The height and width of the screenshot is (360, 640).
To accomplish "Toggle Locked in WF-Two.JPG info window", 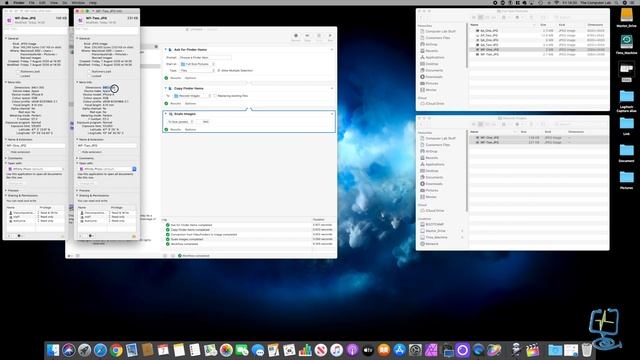I will tap(89, 76).
